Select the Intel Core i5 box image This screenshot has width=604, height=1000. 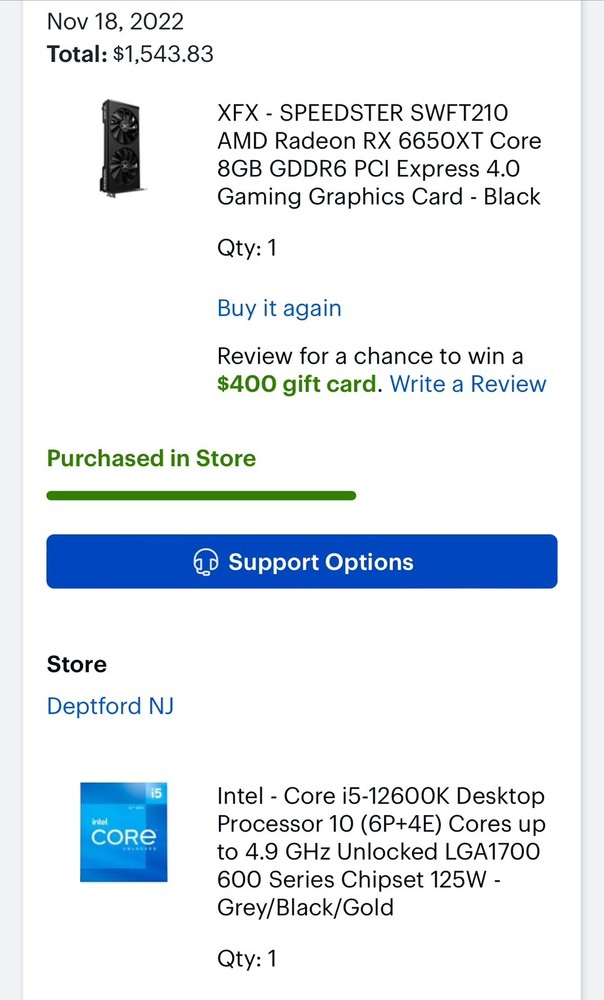pyautogui.click(x=122, y=833)
